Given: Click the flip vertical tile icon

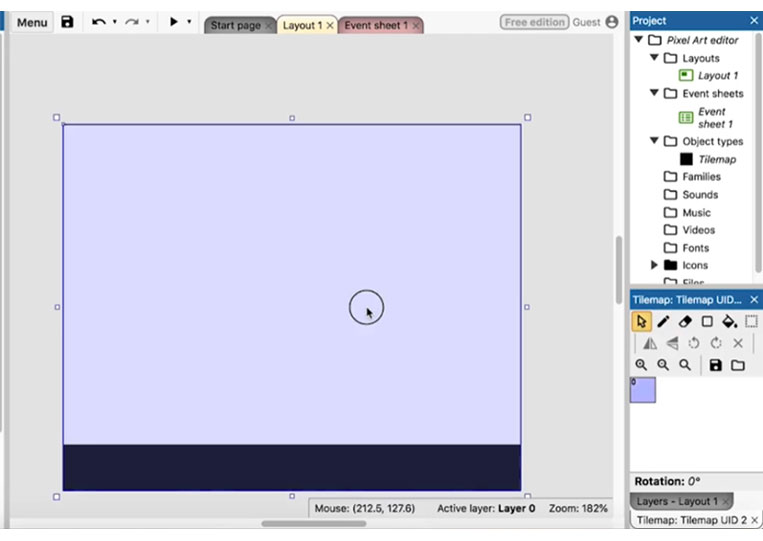Looking at the screenshot, I should [x=672, y=343].
